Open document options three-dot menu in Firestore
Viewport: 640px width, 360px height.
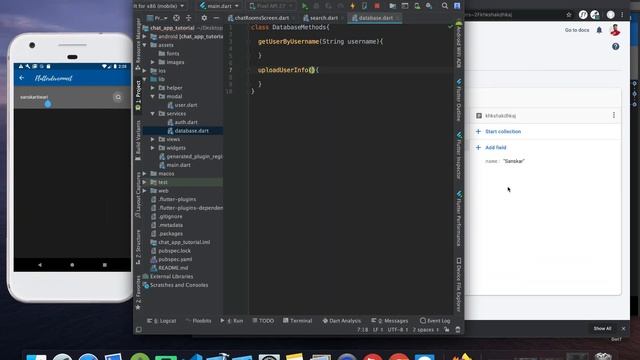pos(614,116)
